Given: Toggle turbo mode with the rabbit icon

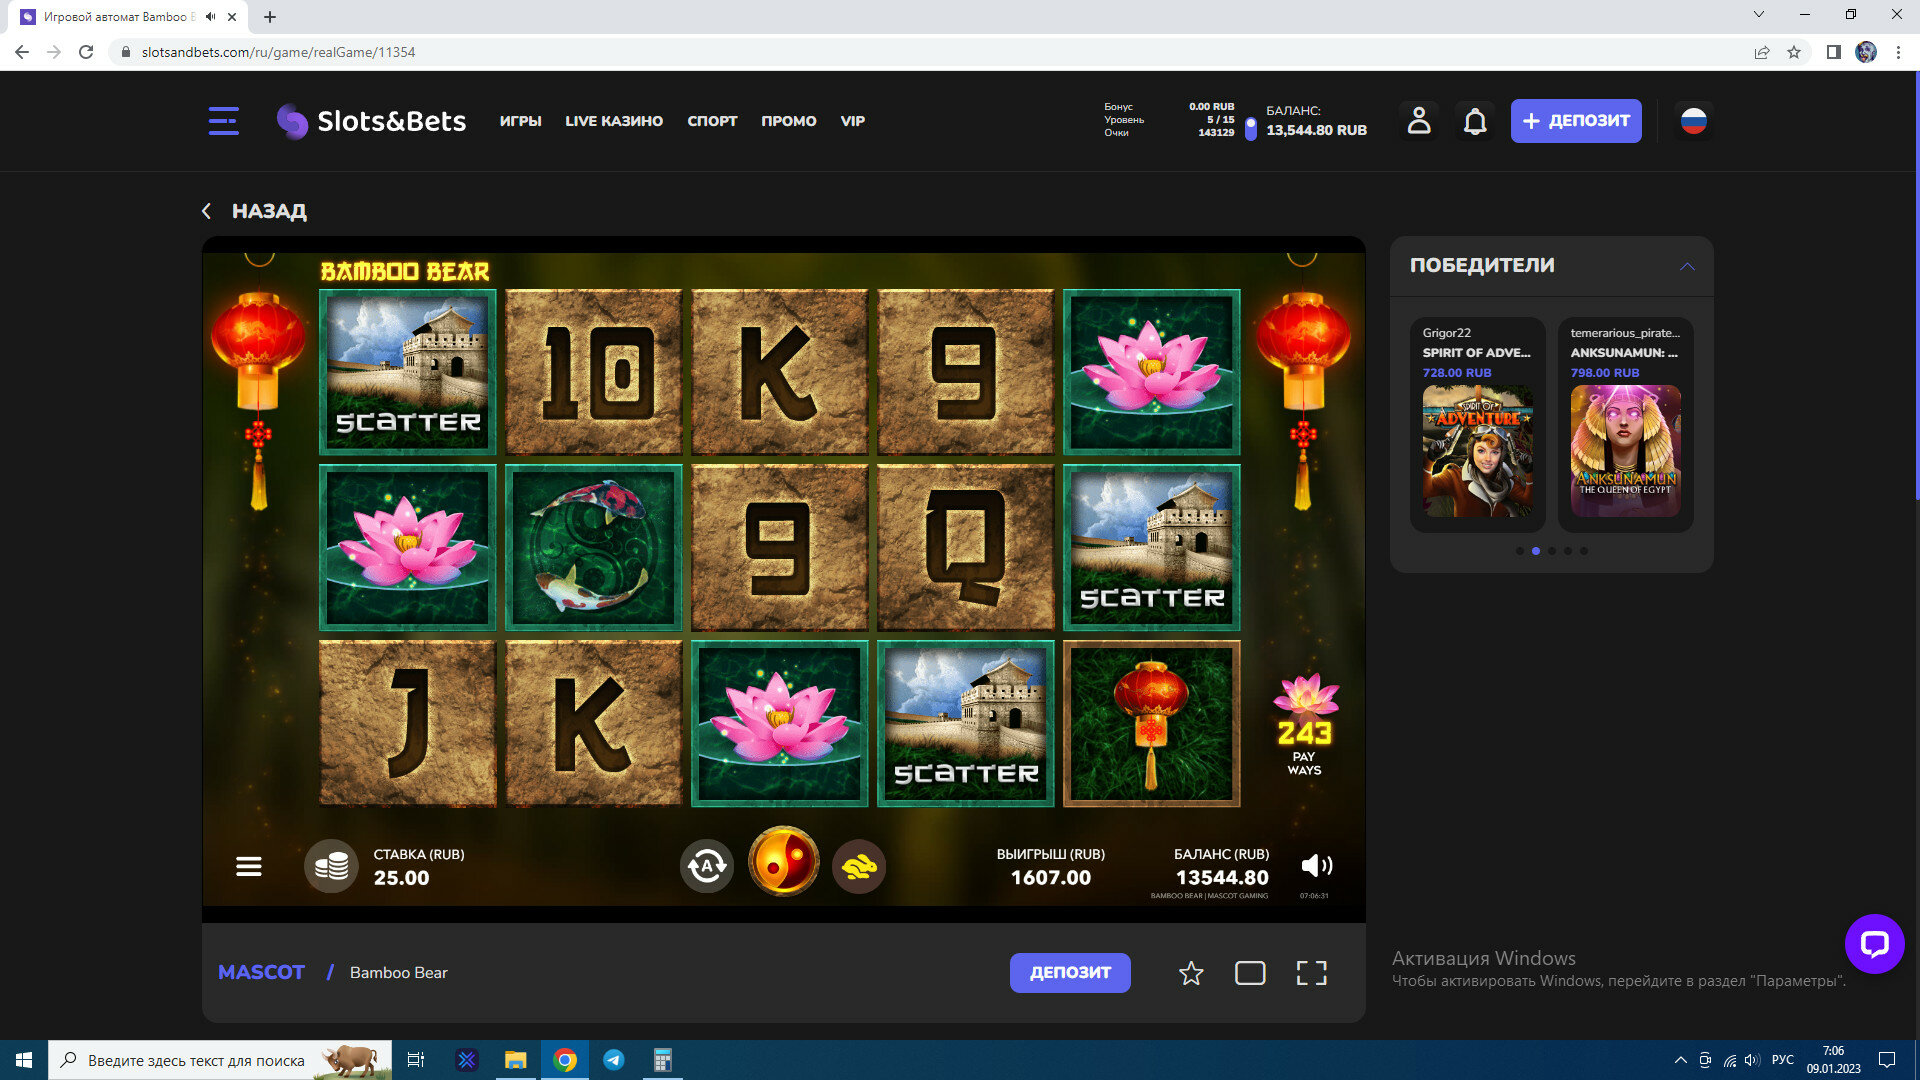Looking at the screenshot, I should (859, 866).
